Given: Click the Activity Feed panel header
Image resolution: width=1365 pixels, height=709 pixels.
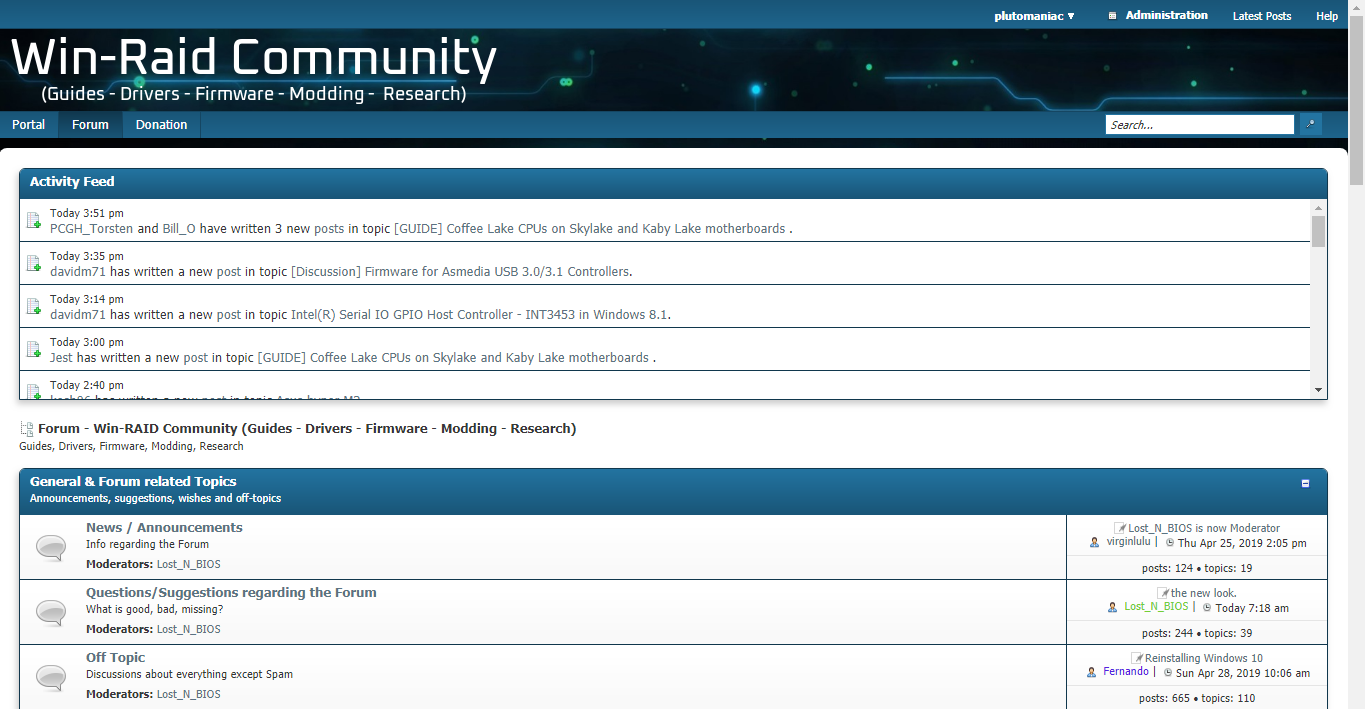Looking at the screenshot, I should tap(673, 183).
